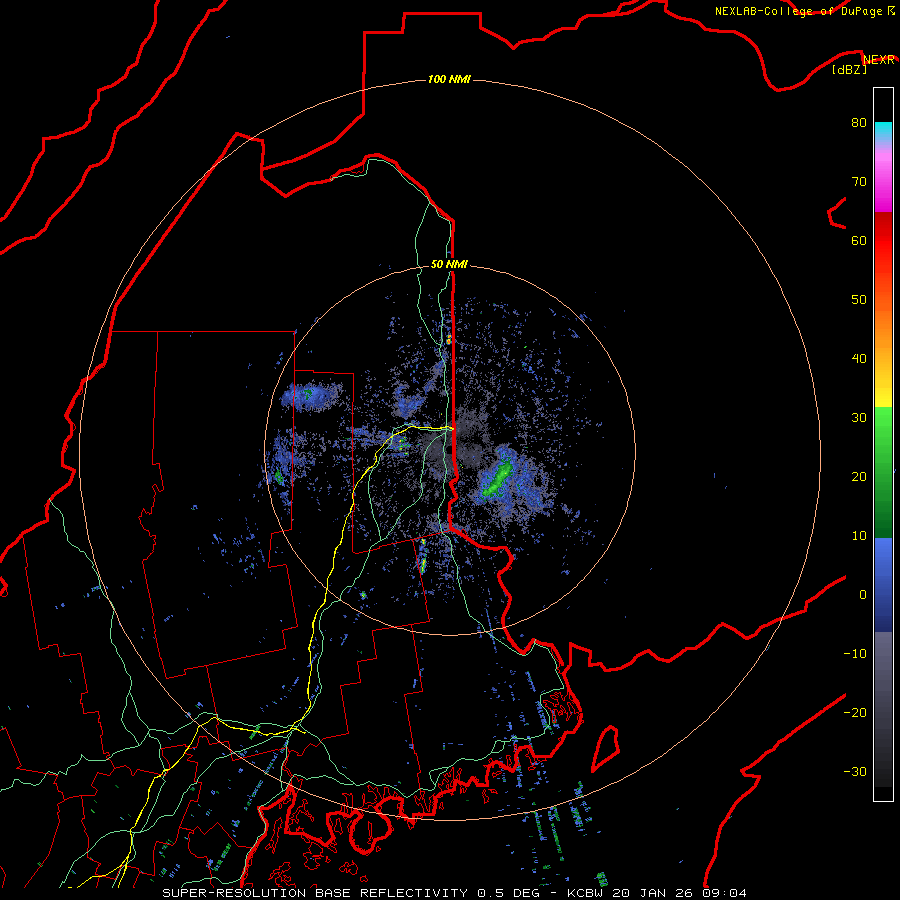The height and width of the screenshot is (900, 900).
Task: Click the dBZ units label above the scale
Action: (849, 69)
